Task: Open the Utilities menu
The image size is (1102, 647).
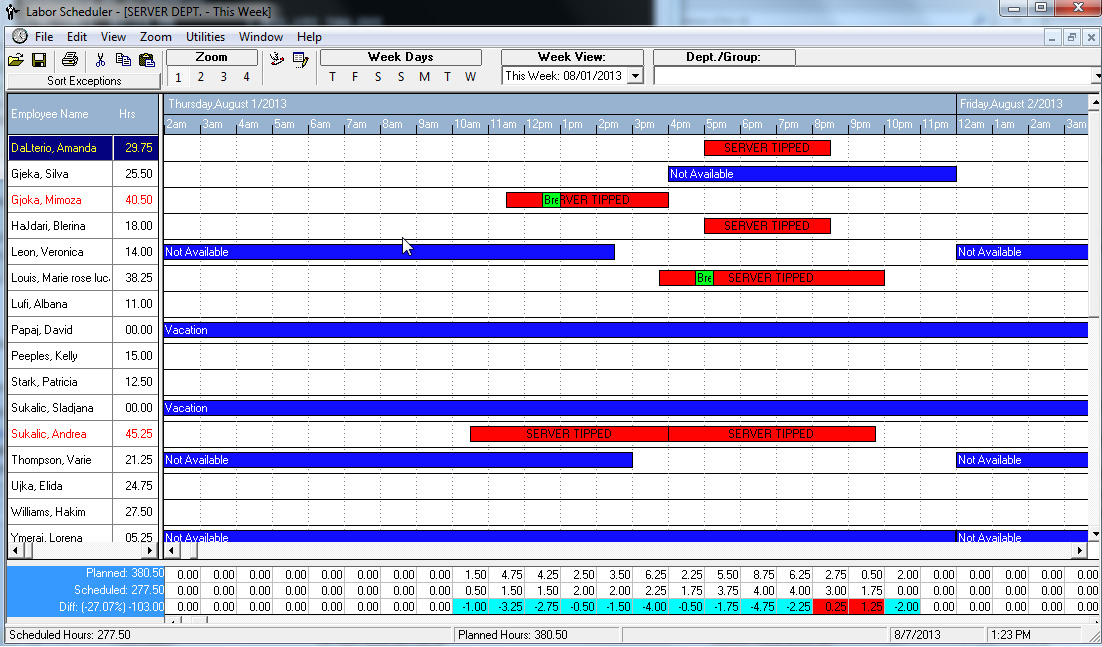Action: pyautogui.click(x=206, y=37)
